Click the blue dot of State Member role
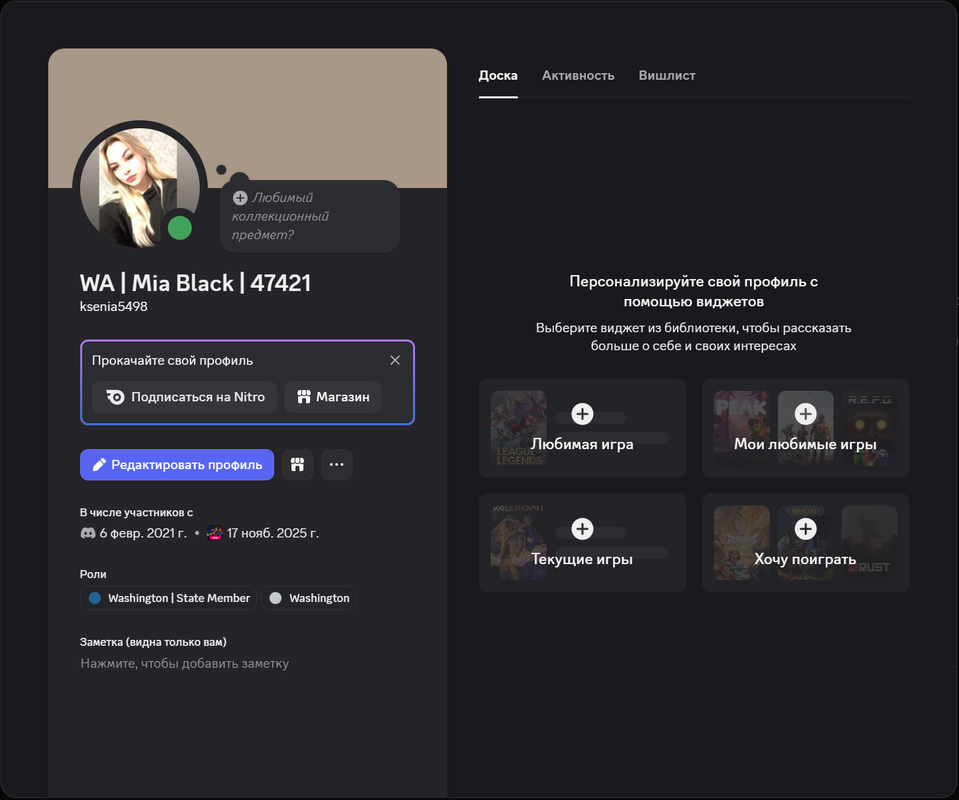 (x=95, y=598)
